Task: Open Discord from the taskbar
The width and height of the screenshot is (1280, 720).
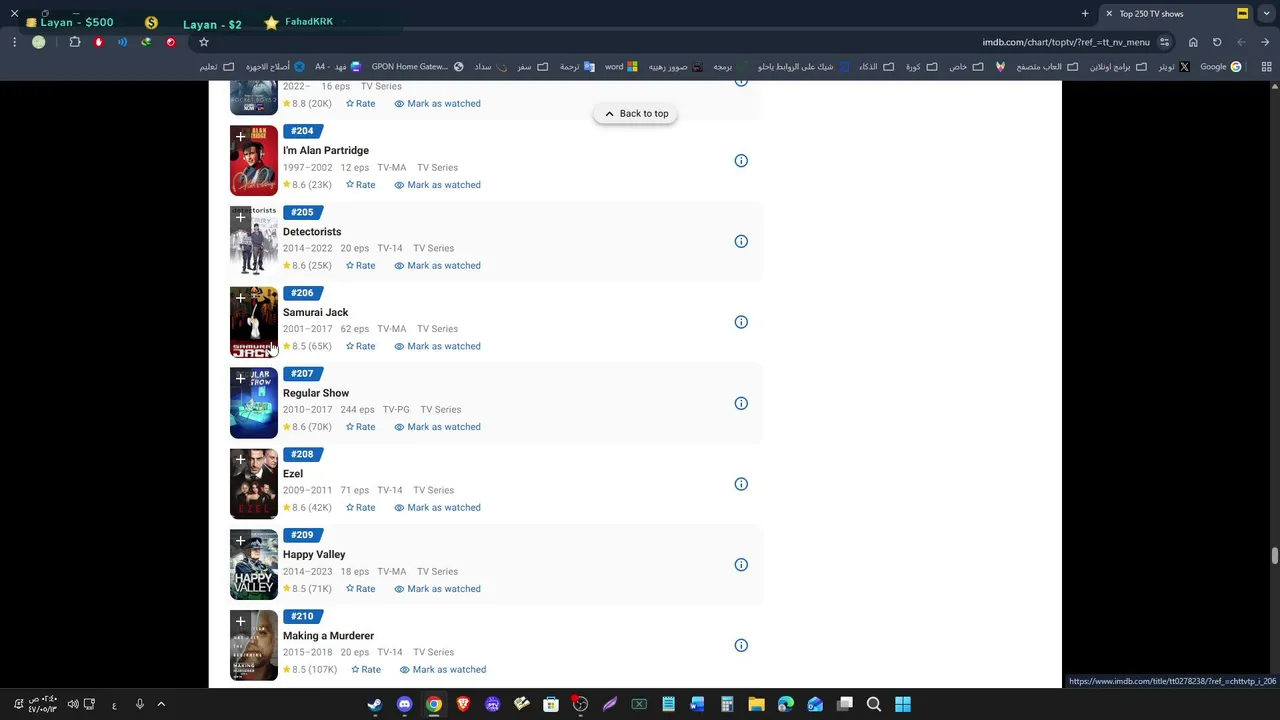Action: [x=404, y=704]
